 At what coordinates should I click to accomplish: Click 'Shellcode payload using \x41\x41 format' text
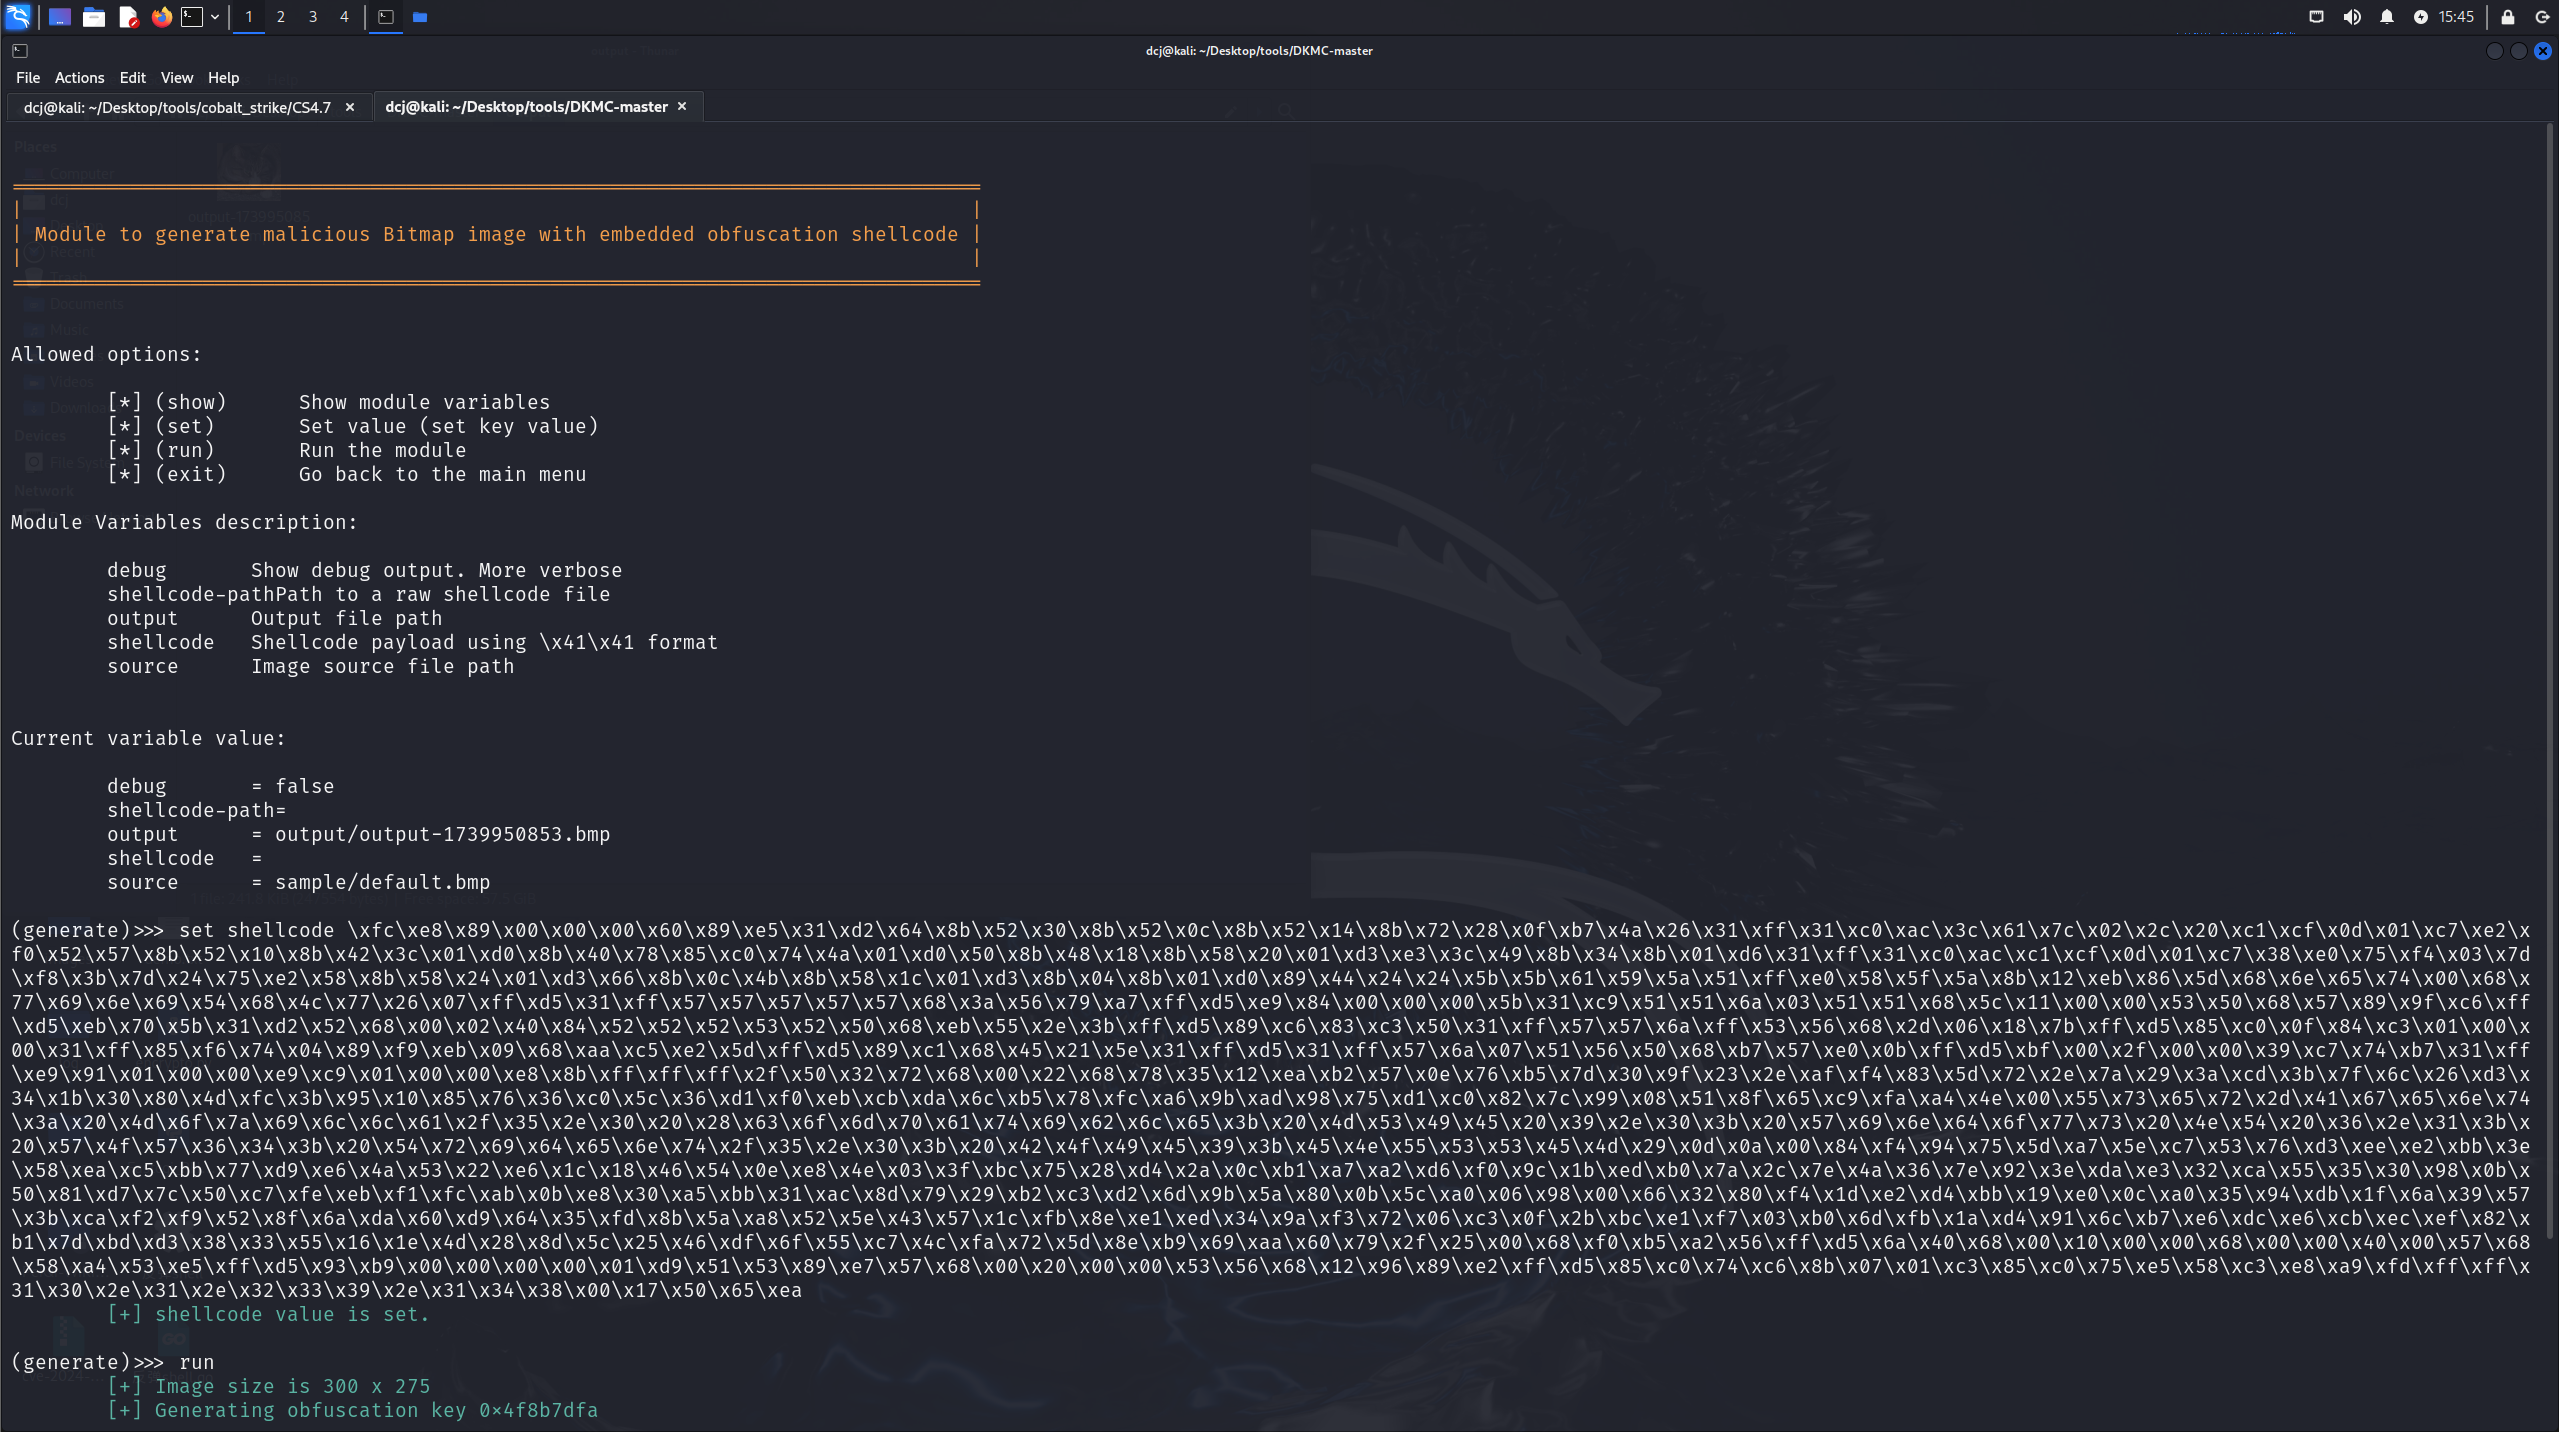[x=485, y=643]
